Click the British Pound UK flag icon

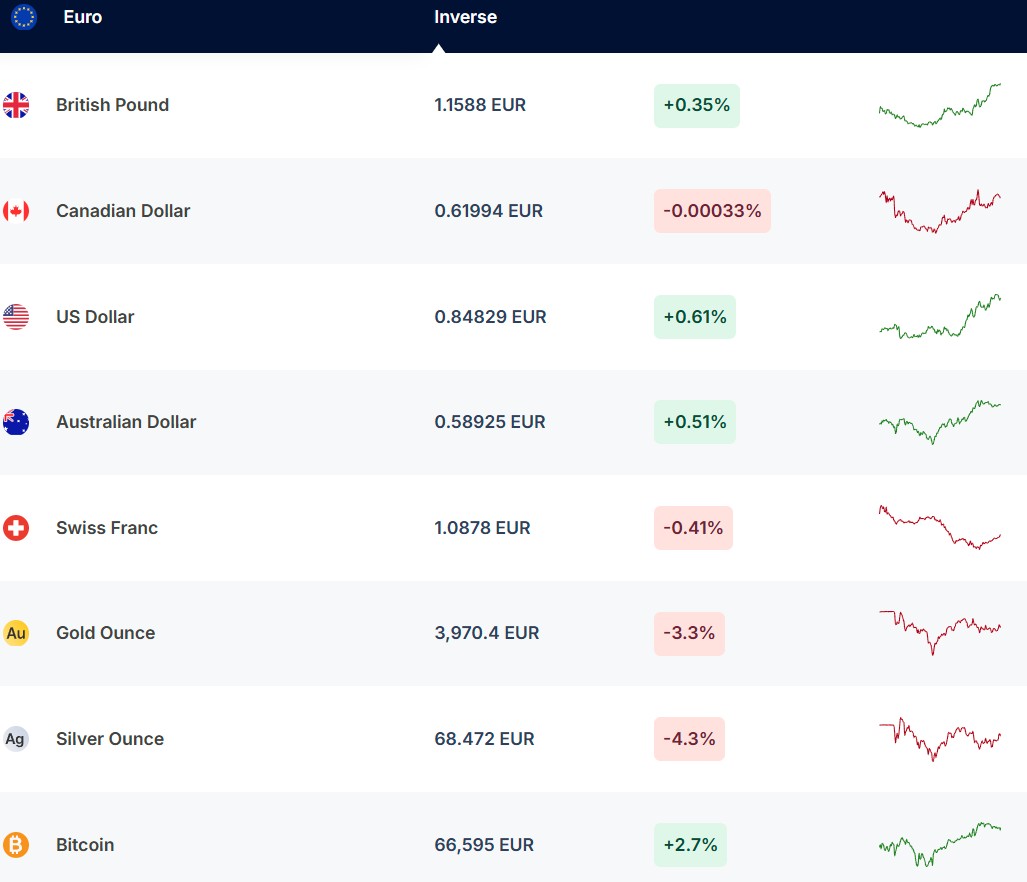coord(16,105)
